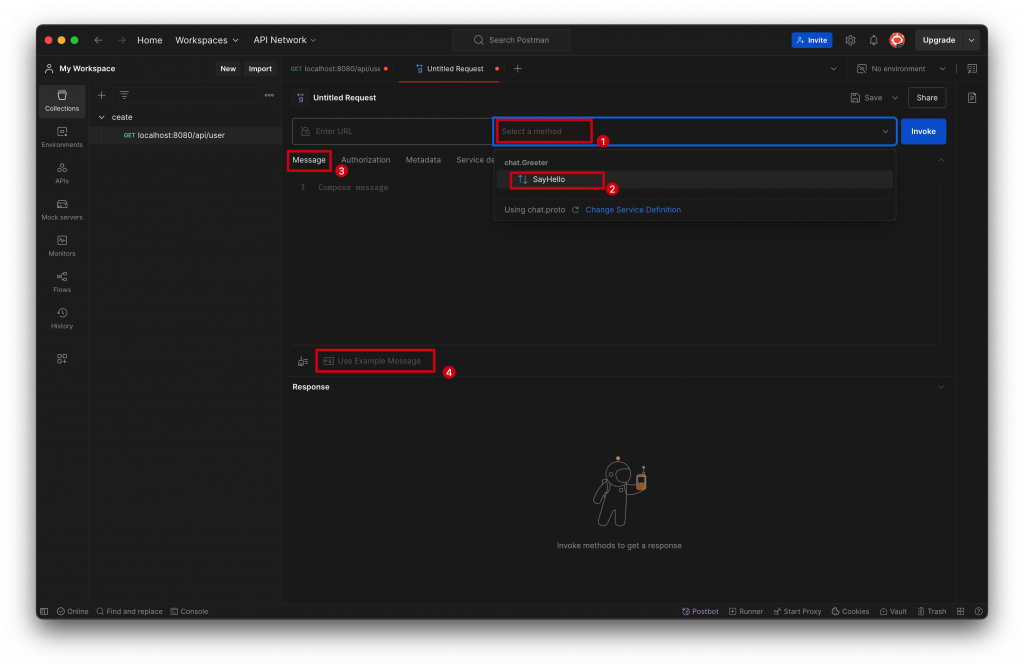
Task: Switch to the localhost:8080/api/user GET tab
Action: 340,69
